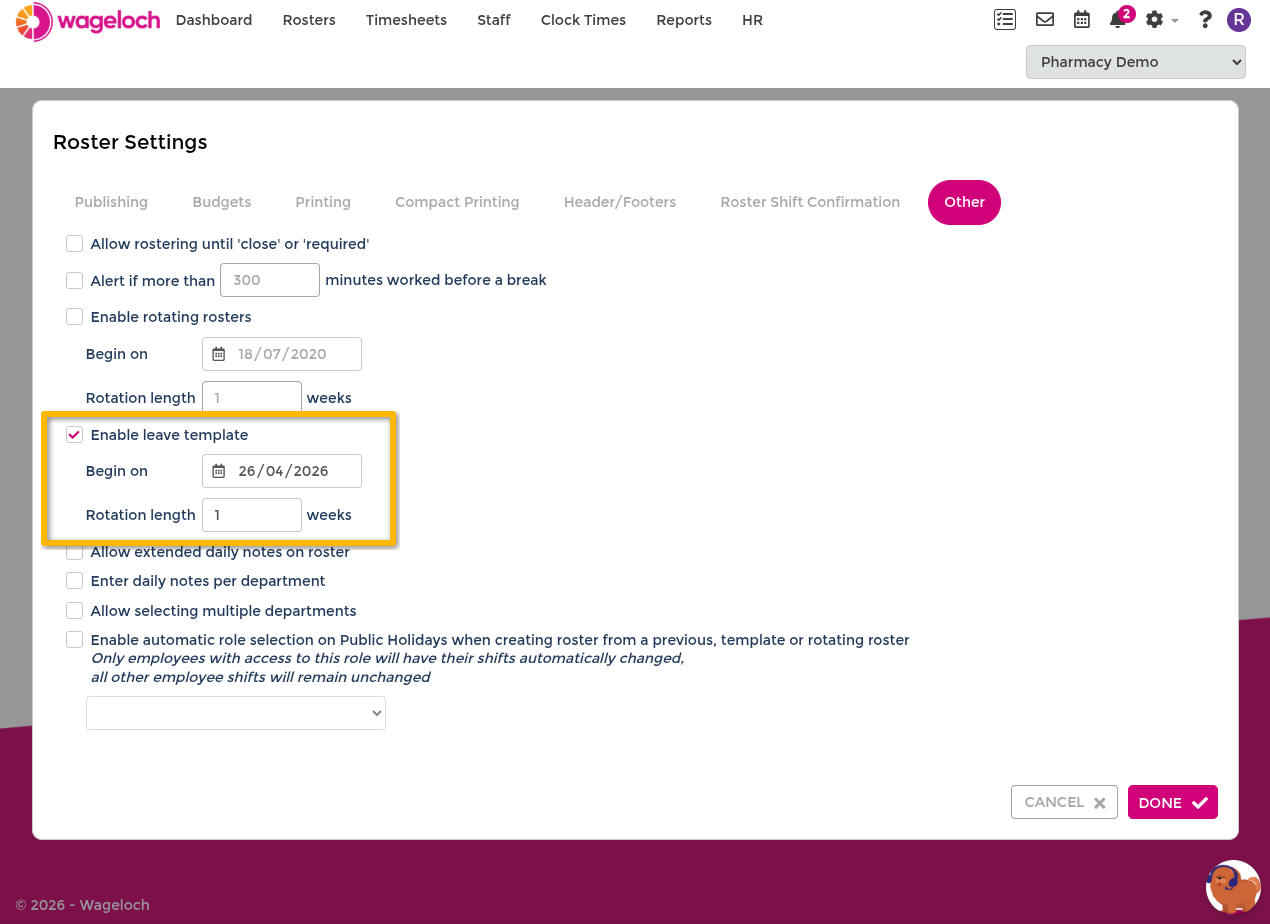Toggle 'Allow extended daily notes on roster'
The image size is (1270, 924).
click(74, 552)
